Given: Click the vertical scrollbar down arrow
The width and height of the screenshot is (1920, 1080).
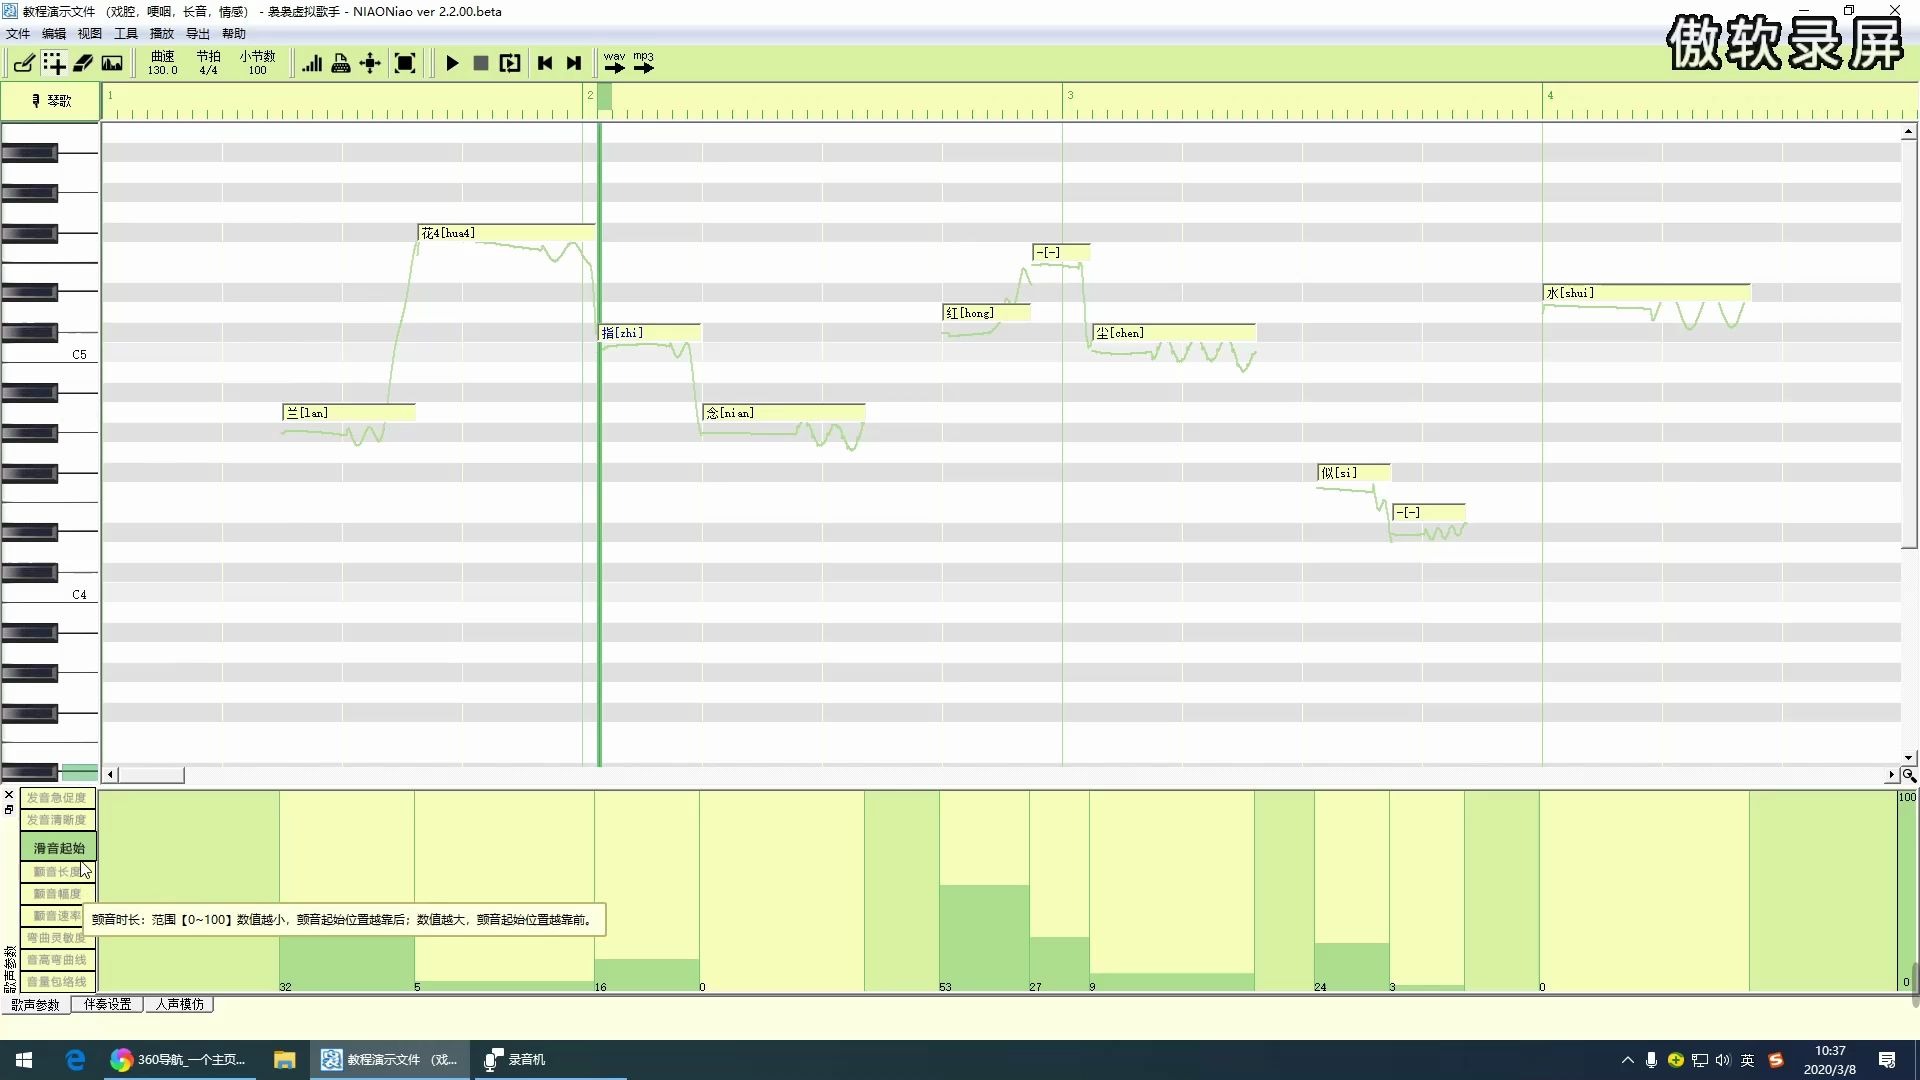Looking at the screenshot, I should click(1909, 758).
